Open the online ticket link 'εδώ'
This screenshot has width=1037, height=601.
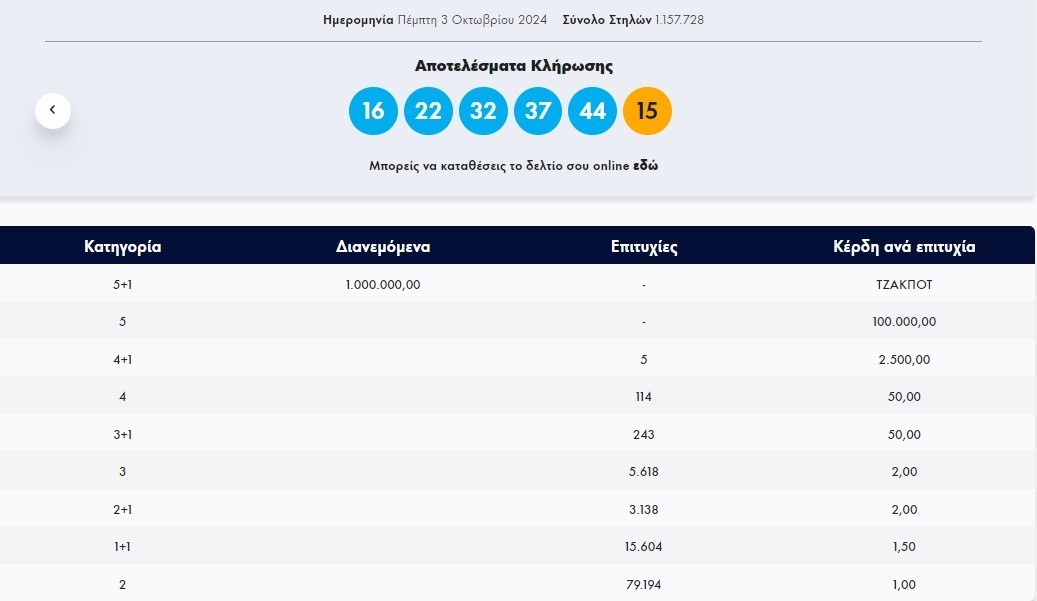pos(645,166)
